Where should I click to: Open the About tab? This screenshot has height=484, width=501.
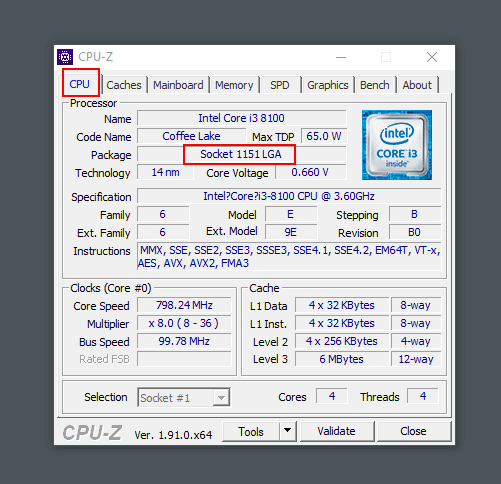pyautogui.click(x=417, y=85)
